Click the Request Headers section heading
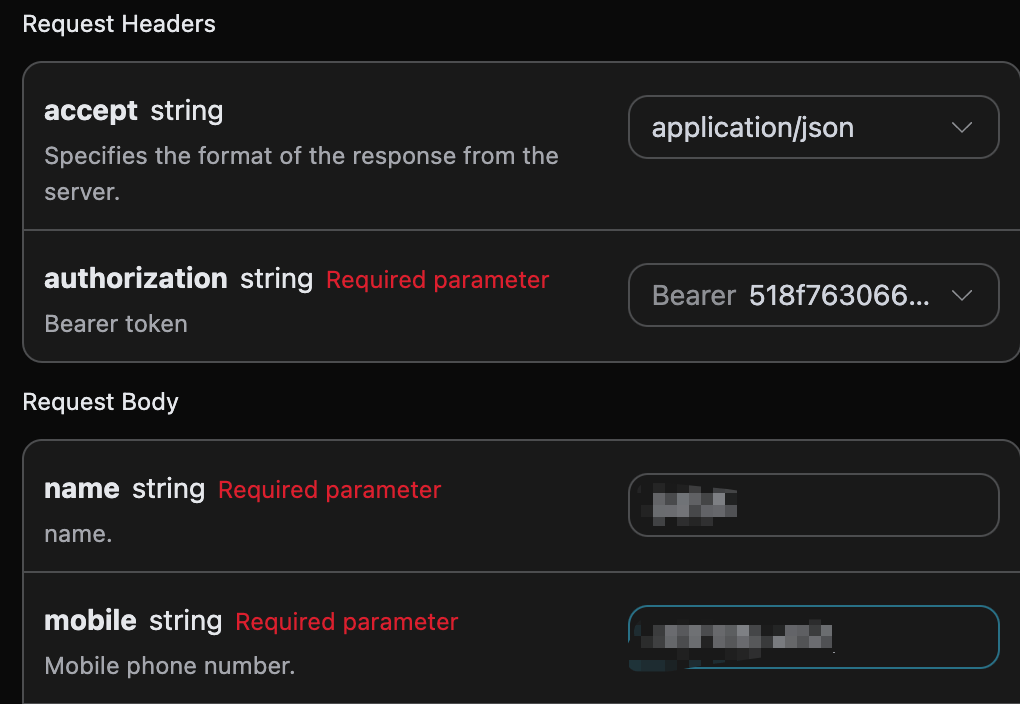Image resolution: width=1020 pixels, height=704 pixels. [x=119, y=24]
